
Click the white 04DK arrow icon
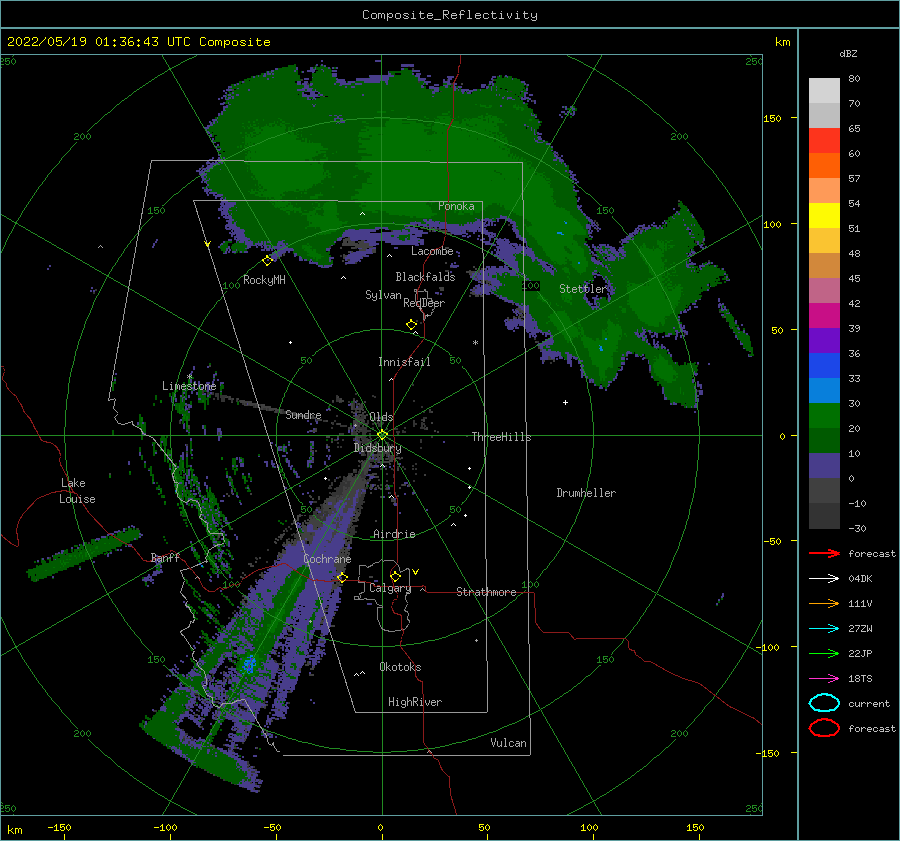tap(824, 579)
